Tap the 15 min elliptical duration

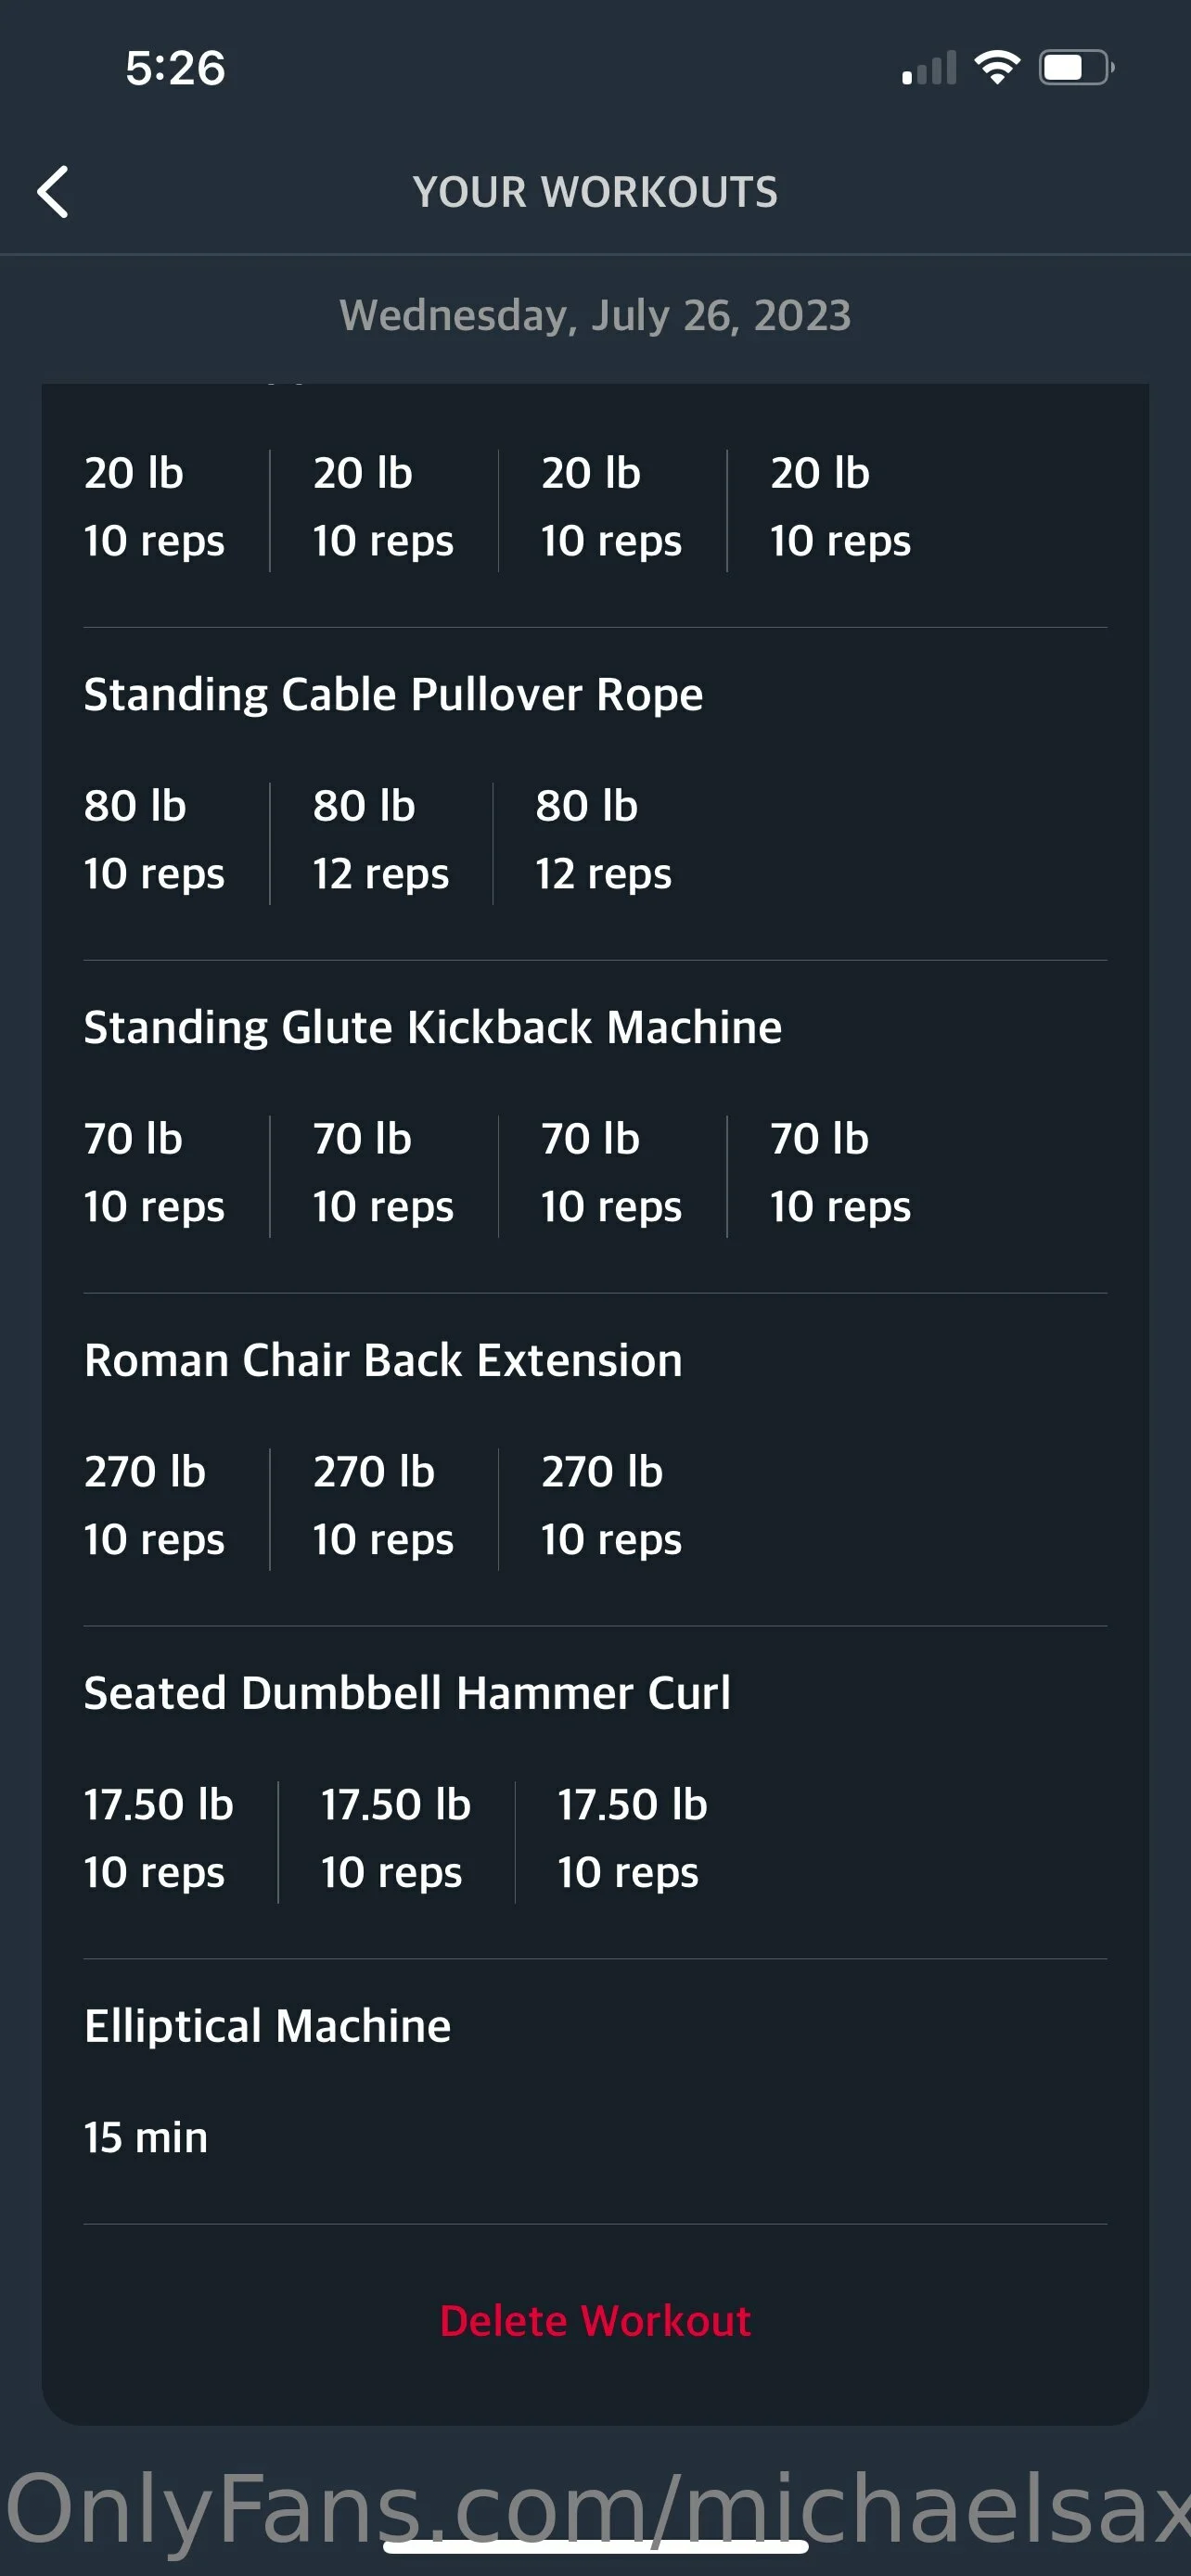click(146, 2137)
